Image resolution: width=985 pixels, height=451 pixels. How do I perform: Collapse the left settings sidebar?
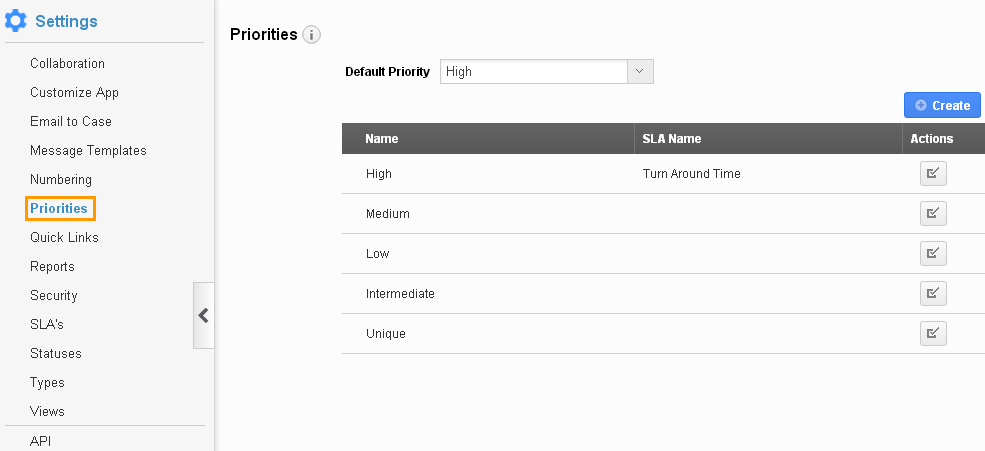204,315
